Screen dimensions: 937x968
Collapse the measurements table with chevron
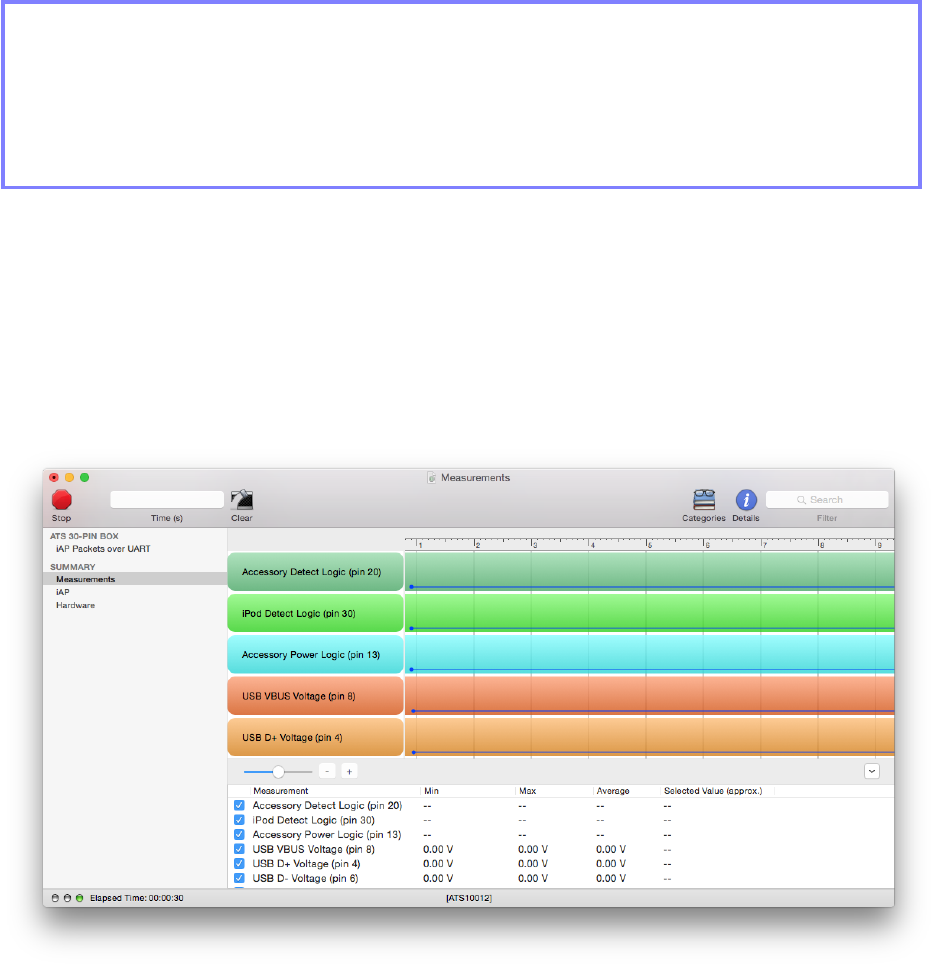pos(872,771)
